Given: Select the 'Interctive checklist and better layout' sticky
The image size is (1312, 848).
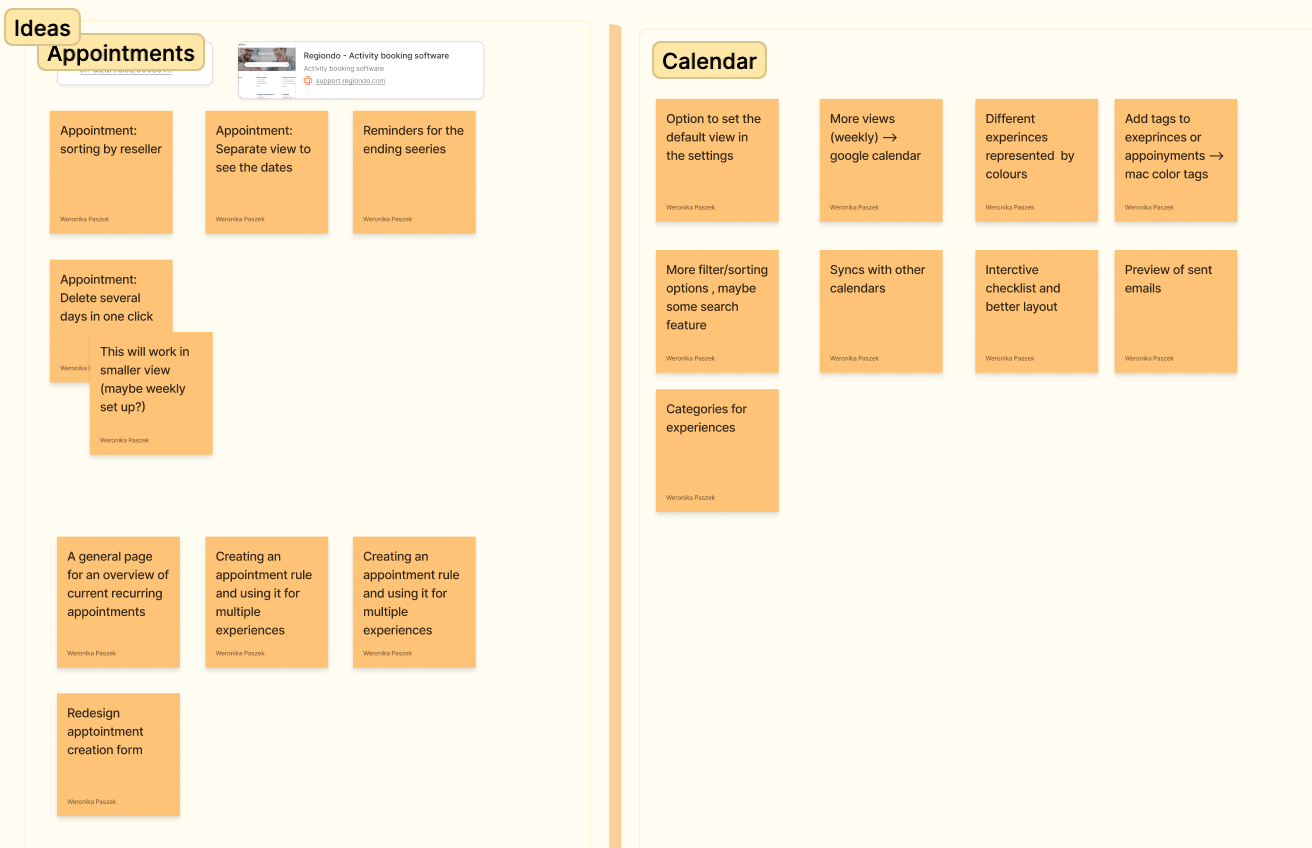Looking at the screenshot, I should [1037, 312].
